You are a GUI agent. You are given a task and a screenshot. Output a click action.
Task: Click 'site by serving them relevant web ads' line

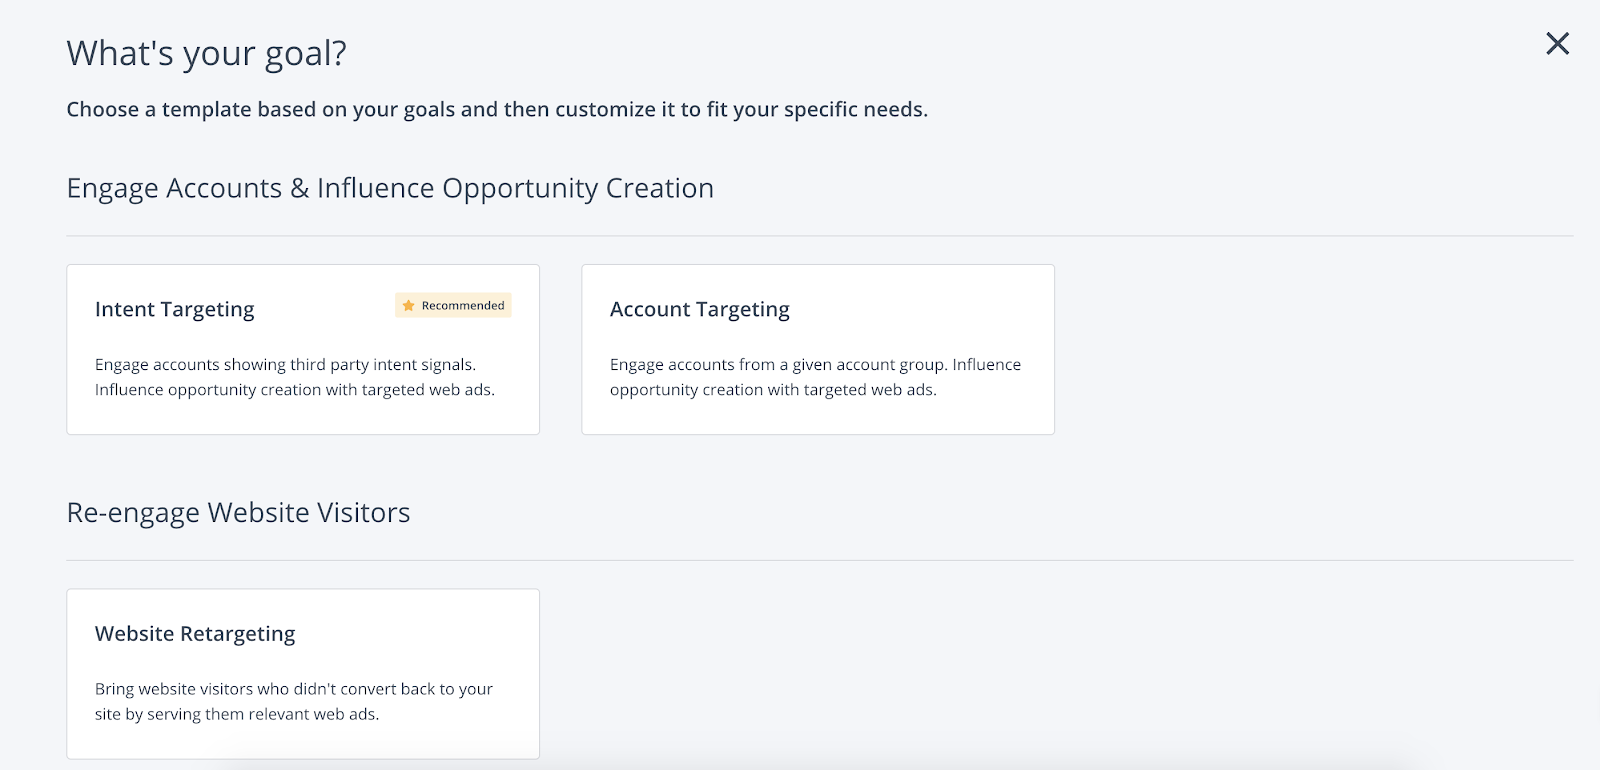tap(237, 714)
